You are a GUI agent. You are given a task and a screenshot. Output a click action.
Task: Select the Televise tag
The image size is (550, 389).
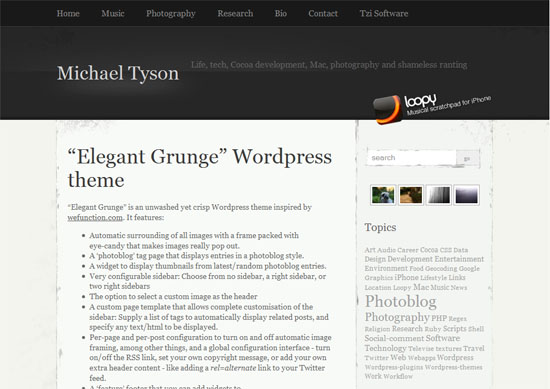(421, 349)
